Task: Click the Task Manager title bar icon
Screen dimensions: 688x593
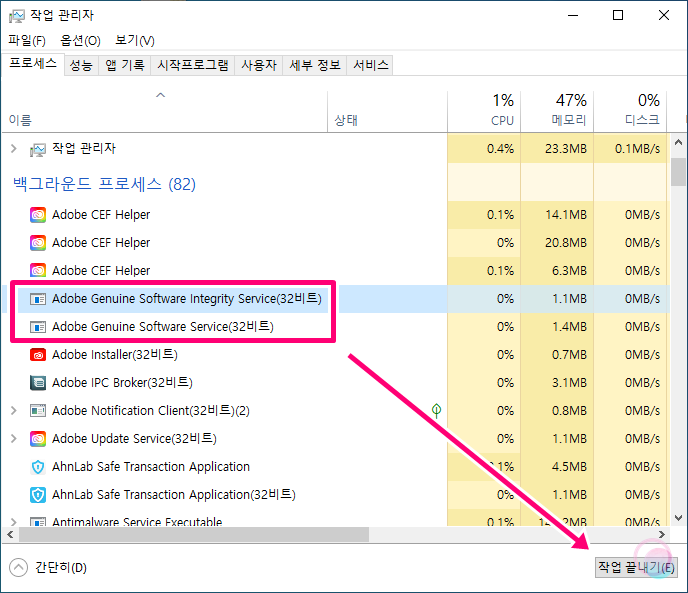Action: [x=17, y=16]
